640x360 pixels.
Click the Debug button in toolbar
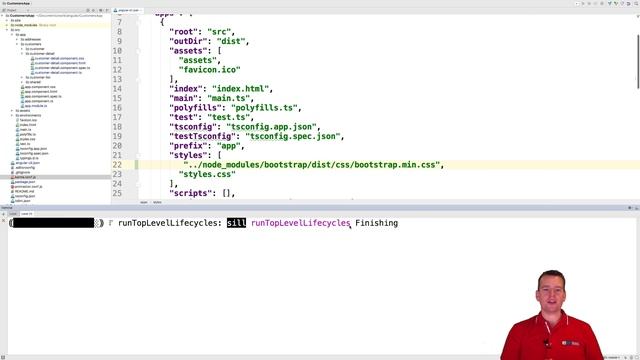pyautogui.click(x=589, y=3)
